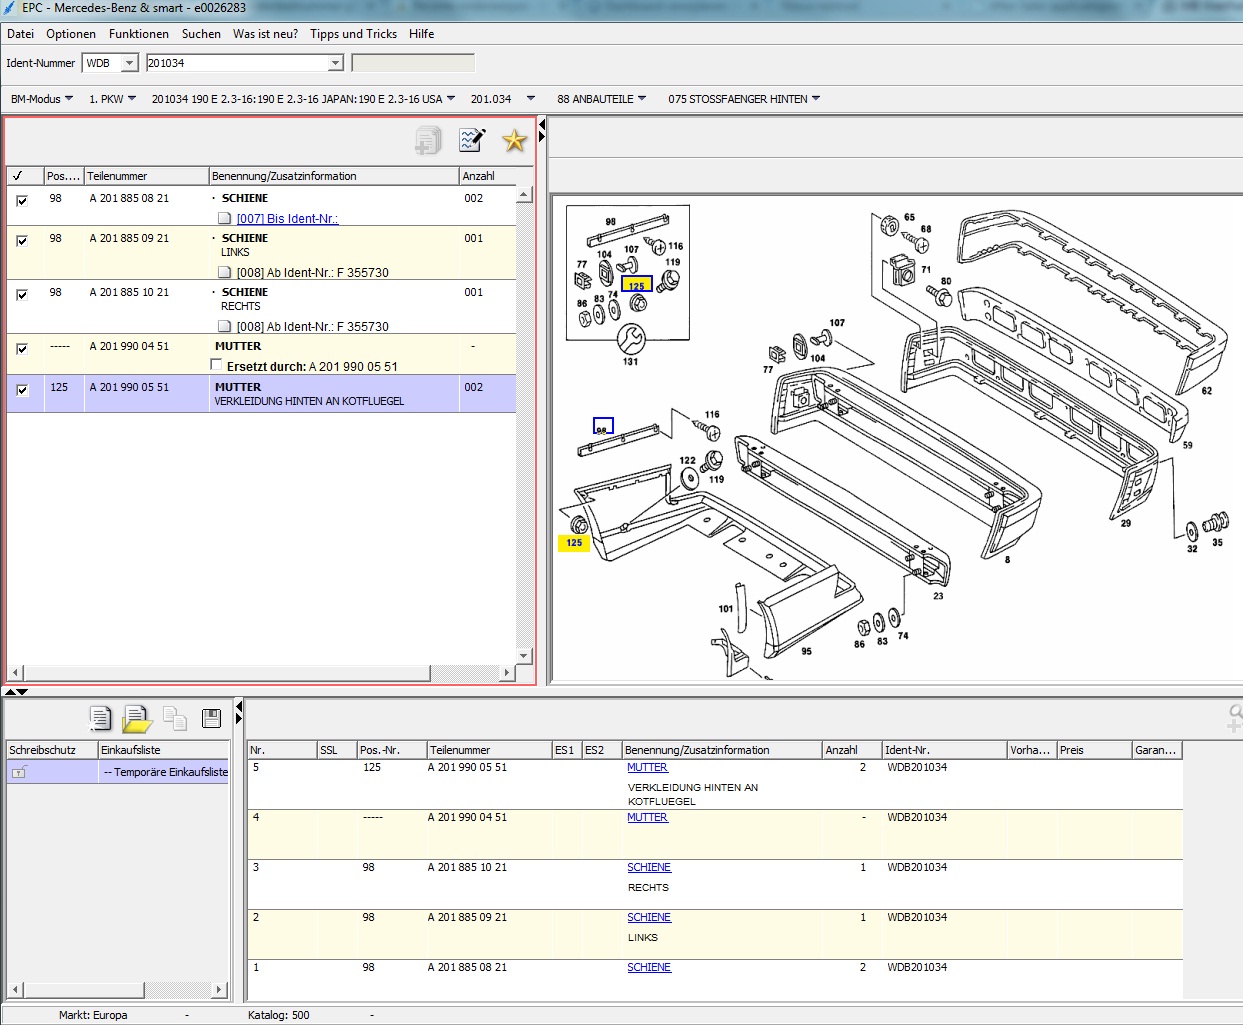Click the wrench symbol 131 in the inset diagram
The image size is (1243, 1025).
[x=631, y=338]
